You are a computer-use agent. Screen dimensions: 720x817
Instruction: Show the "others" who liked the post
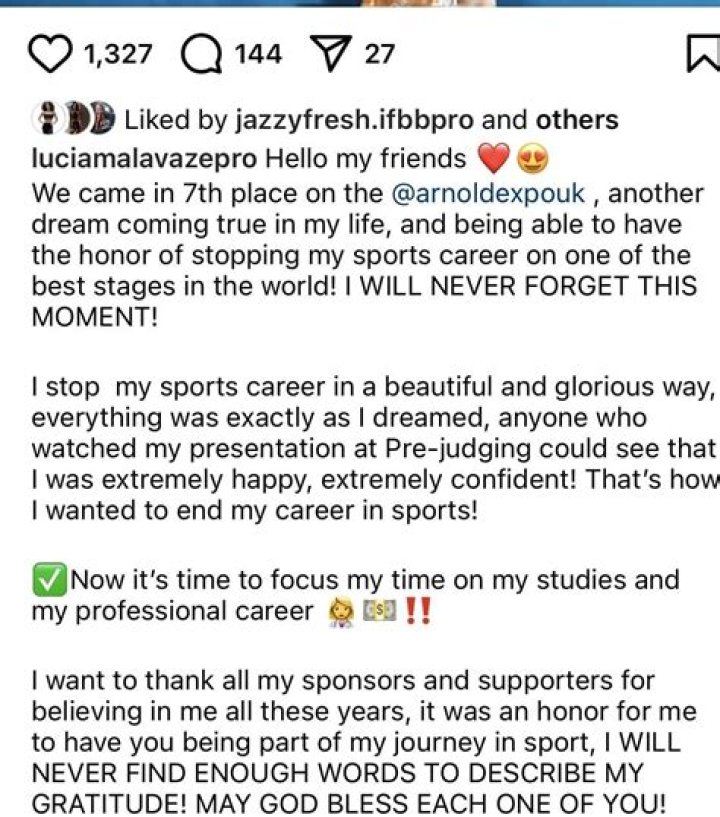tap(577, 121)
